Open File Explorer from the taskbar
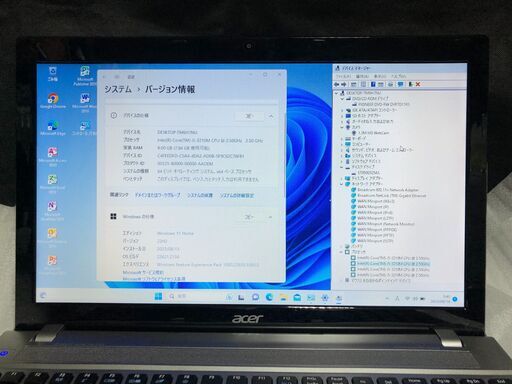Viewport: 512px width, 384px height. [x=283, y=297]
